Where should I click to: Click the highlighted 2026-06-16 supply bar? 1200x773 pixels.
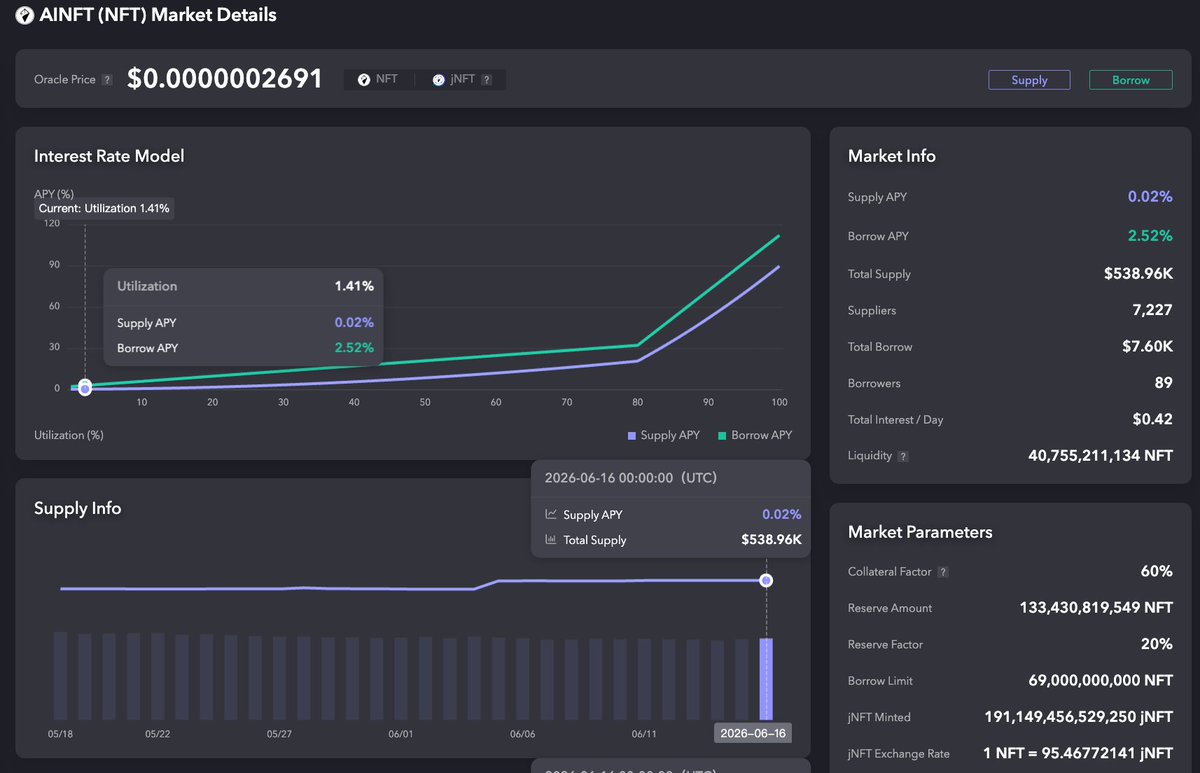[x=766, y=679]
